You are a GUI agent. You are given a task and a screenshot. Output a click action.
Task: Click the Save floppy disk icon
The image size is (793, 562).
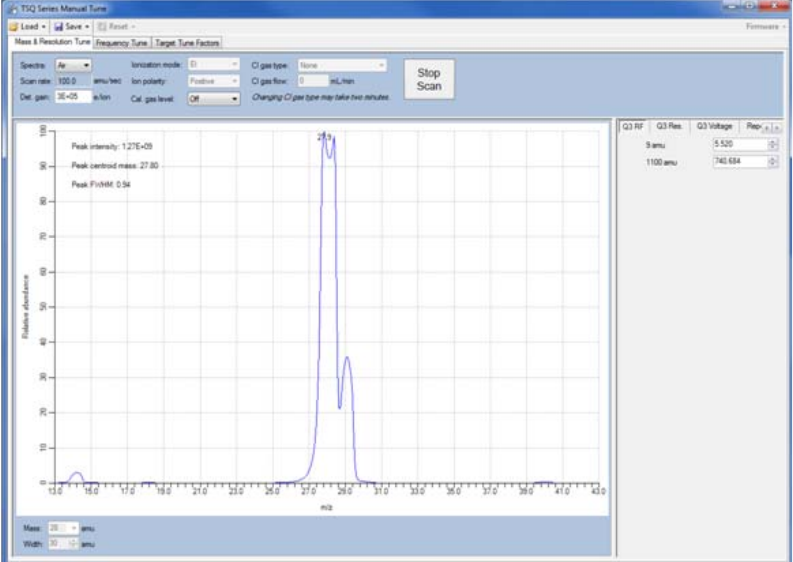59,26
